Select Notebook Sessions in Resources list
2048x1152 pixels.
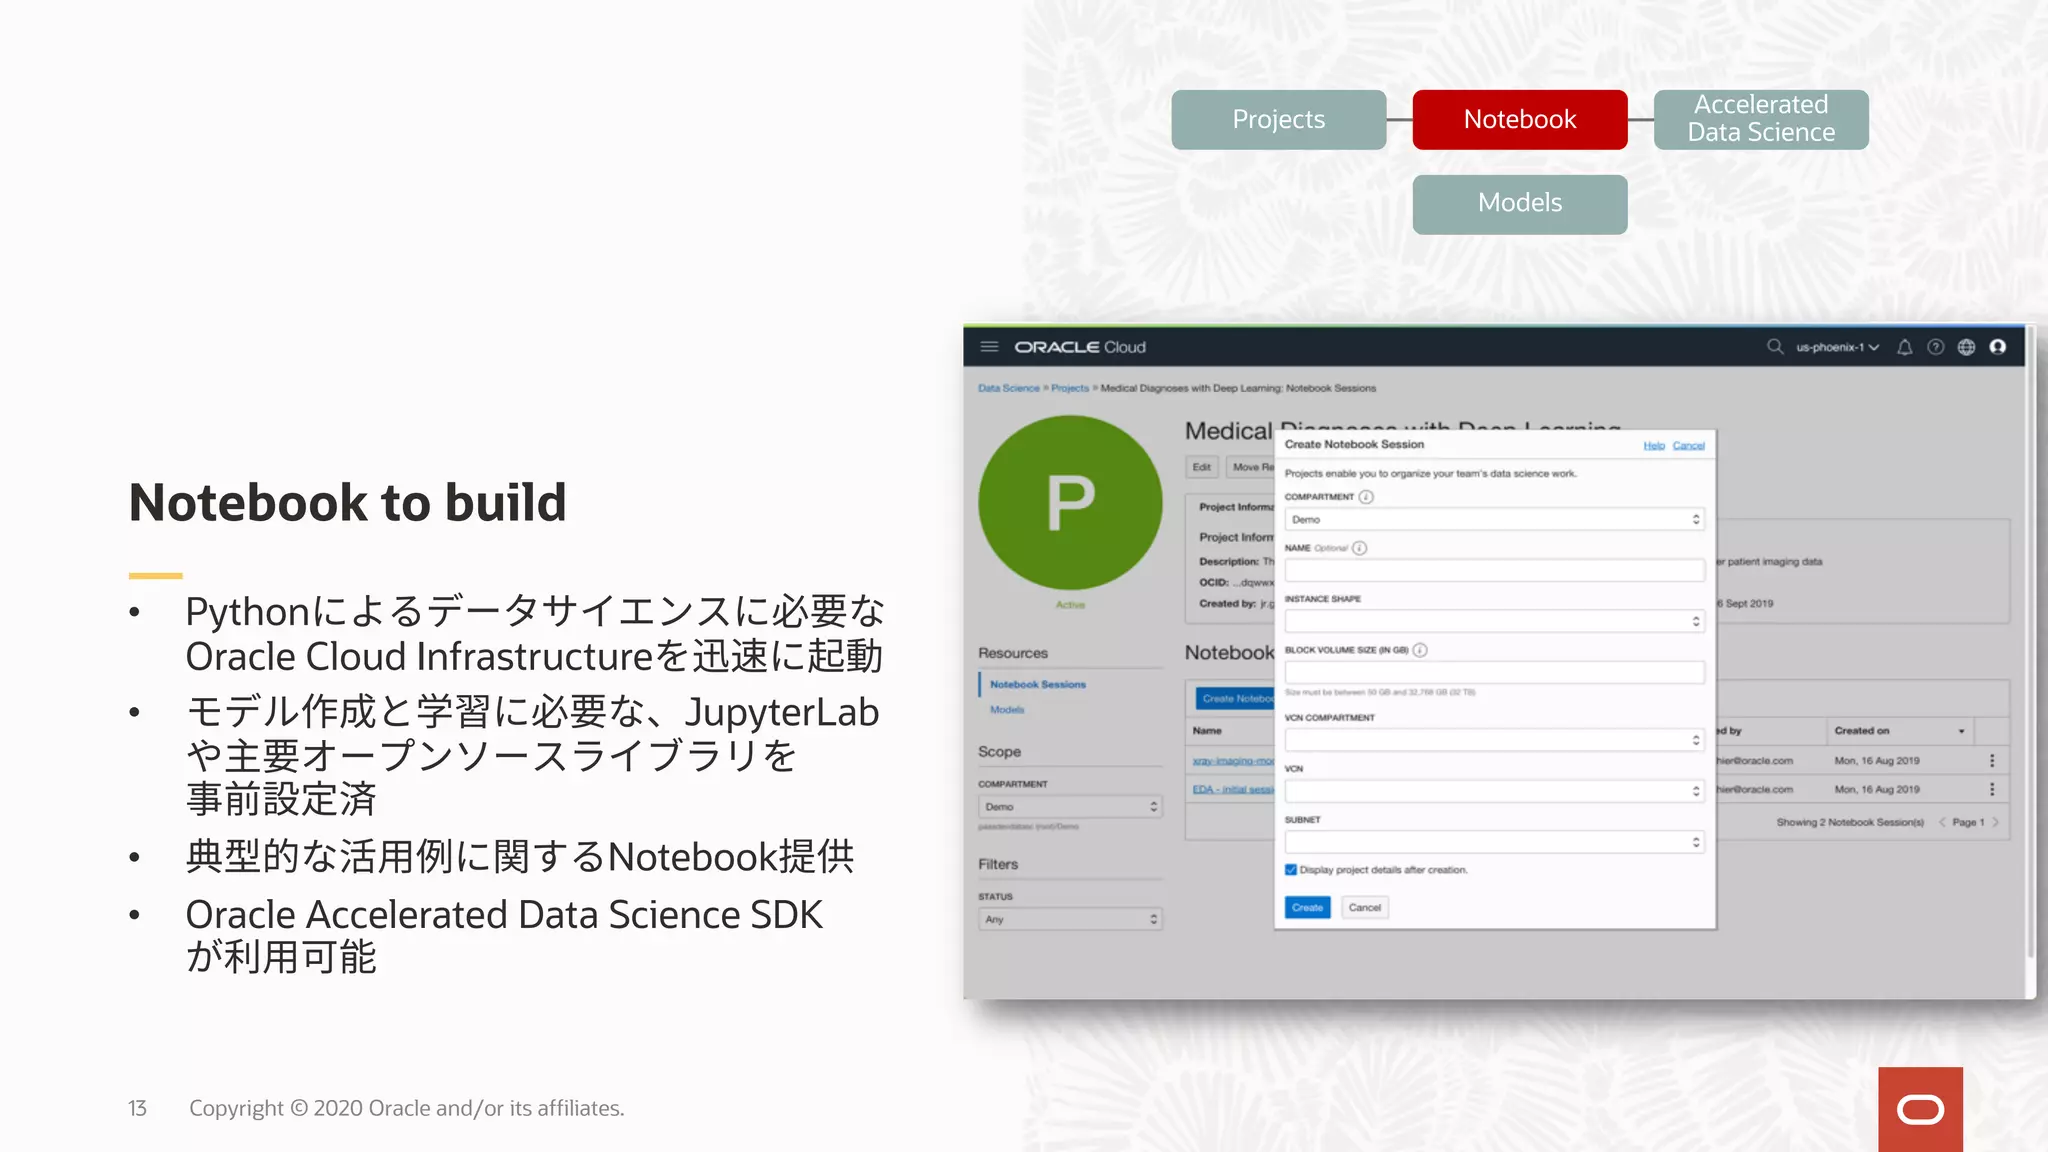(1037, 685)
